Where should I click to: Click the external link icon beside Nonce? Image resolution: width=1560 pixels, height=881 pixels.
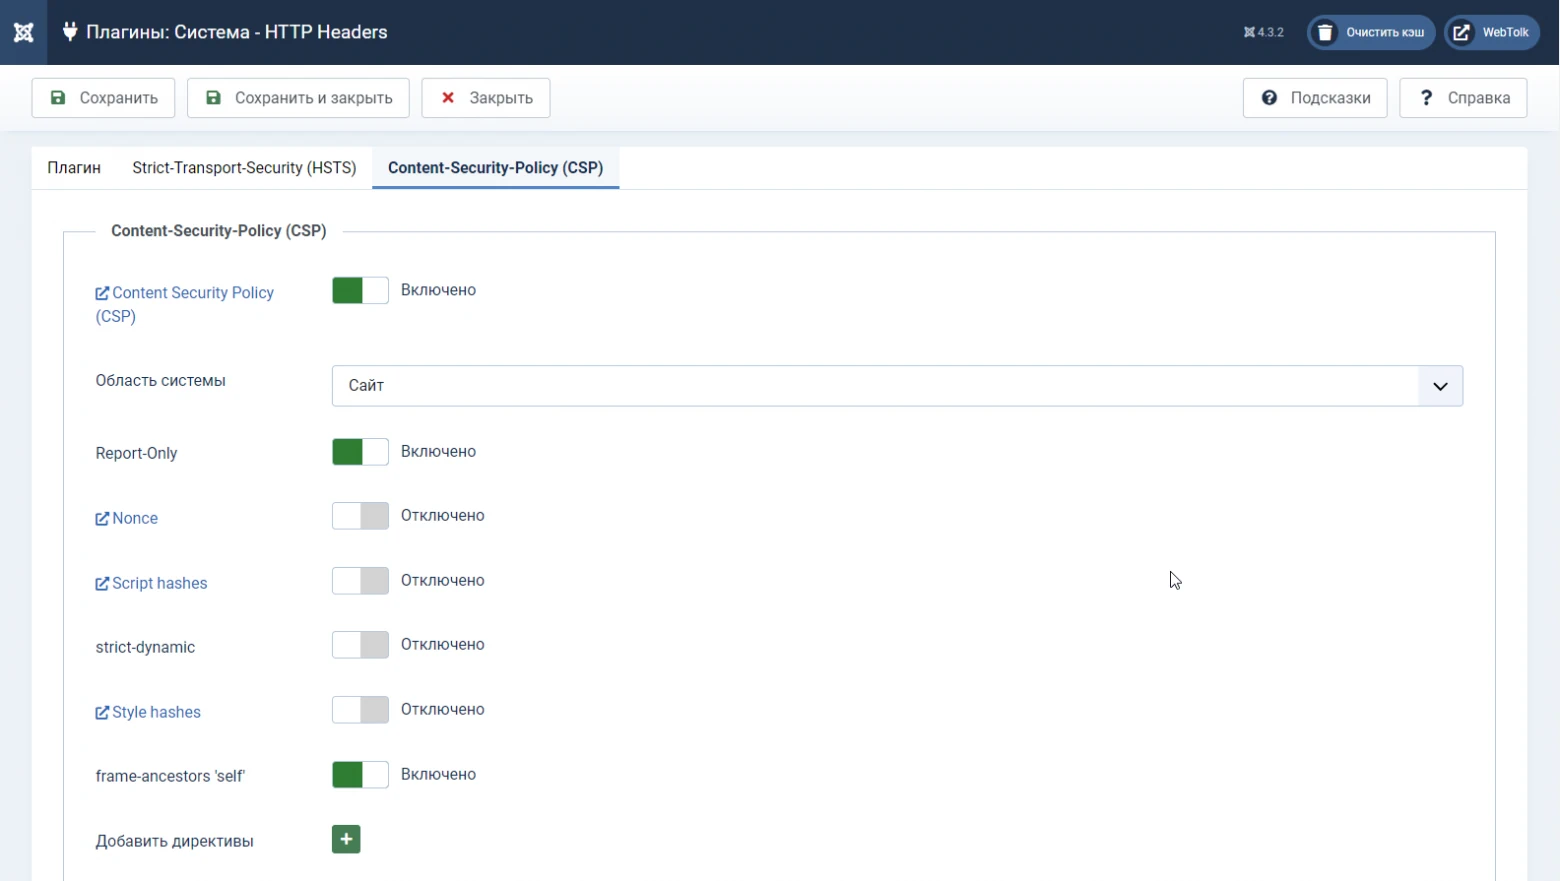click(x=102, y=519)
